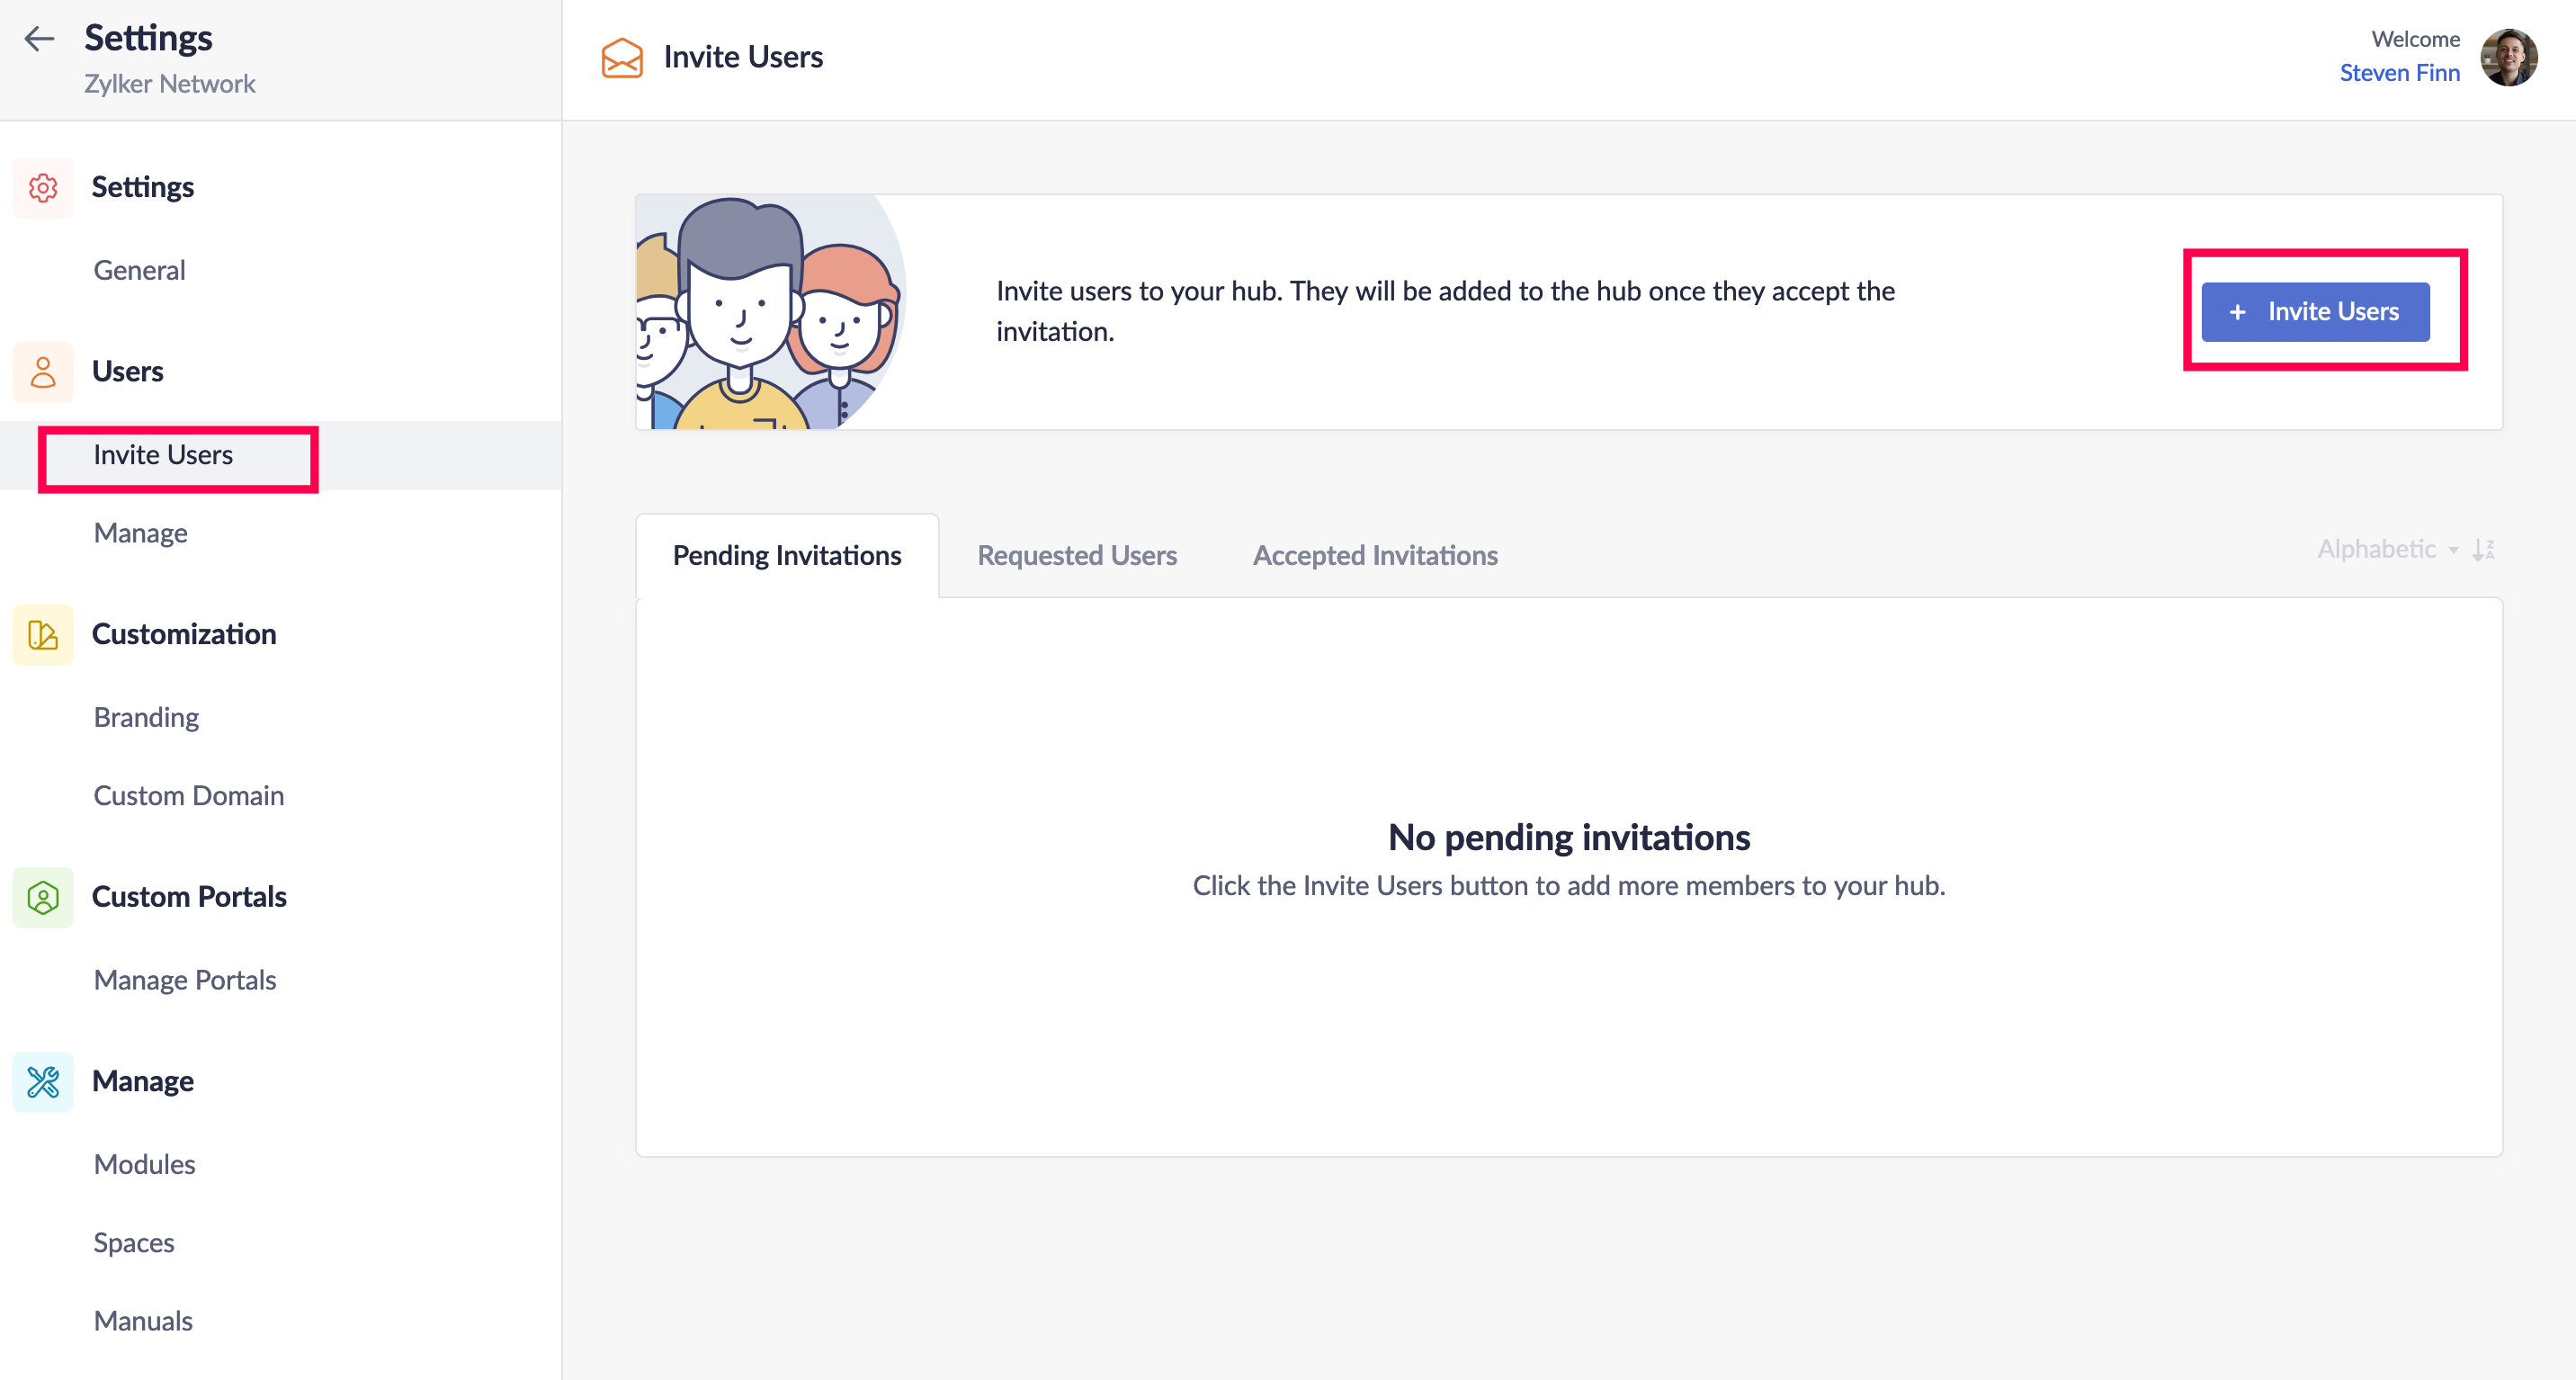Click the blue Manage tools icon
This screenshot has height=1380, width=2576.
tap(43, 1081)
